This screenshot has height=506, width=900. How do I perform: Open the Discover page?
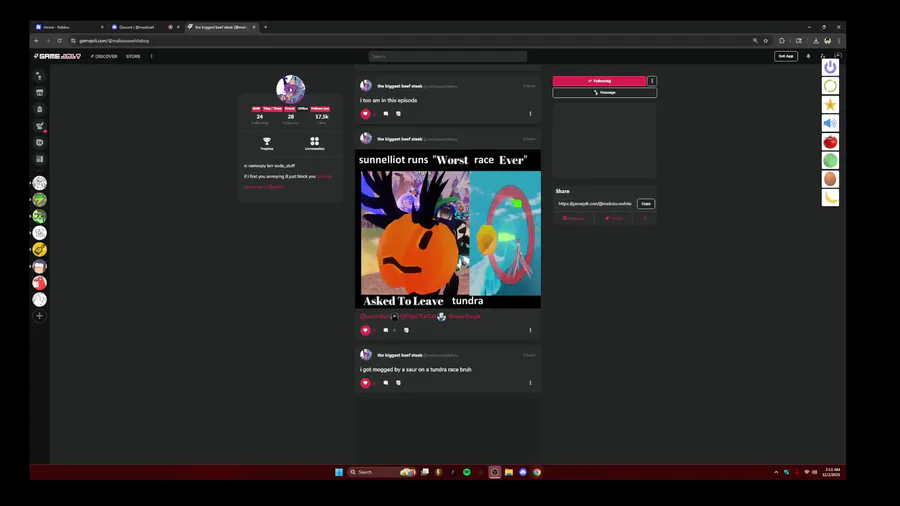104,56
